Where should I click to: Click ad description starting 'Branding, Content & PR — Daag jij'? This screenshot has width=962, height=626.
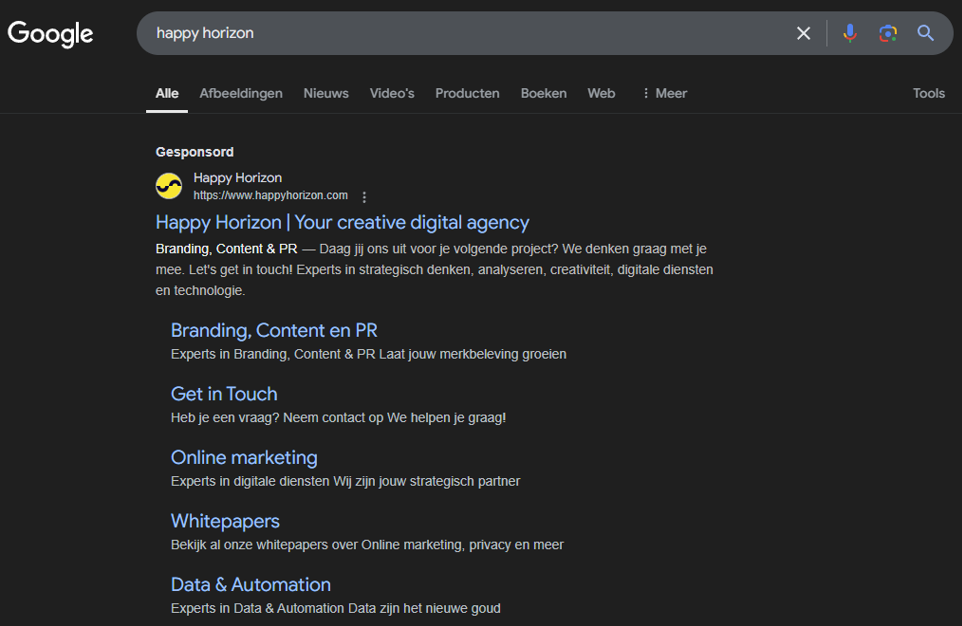point(434,269)
